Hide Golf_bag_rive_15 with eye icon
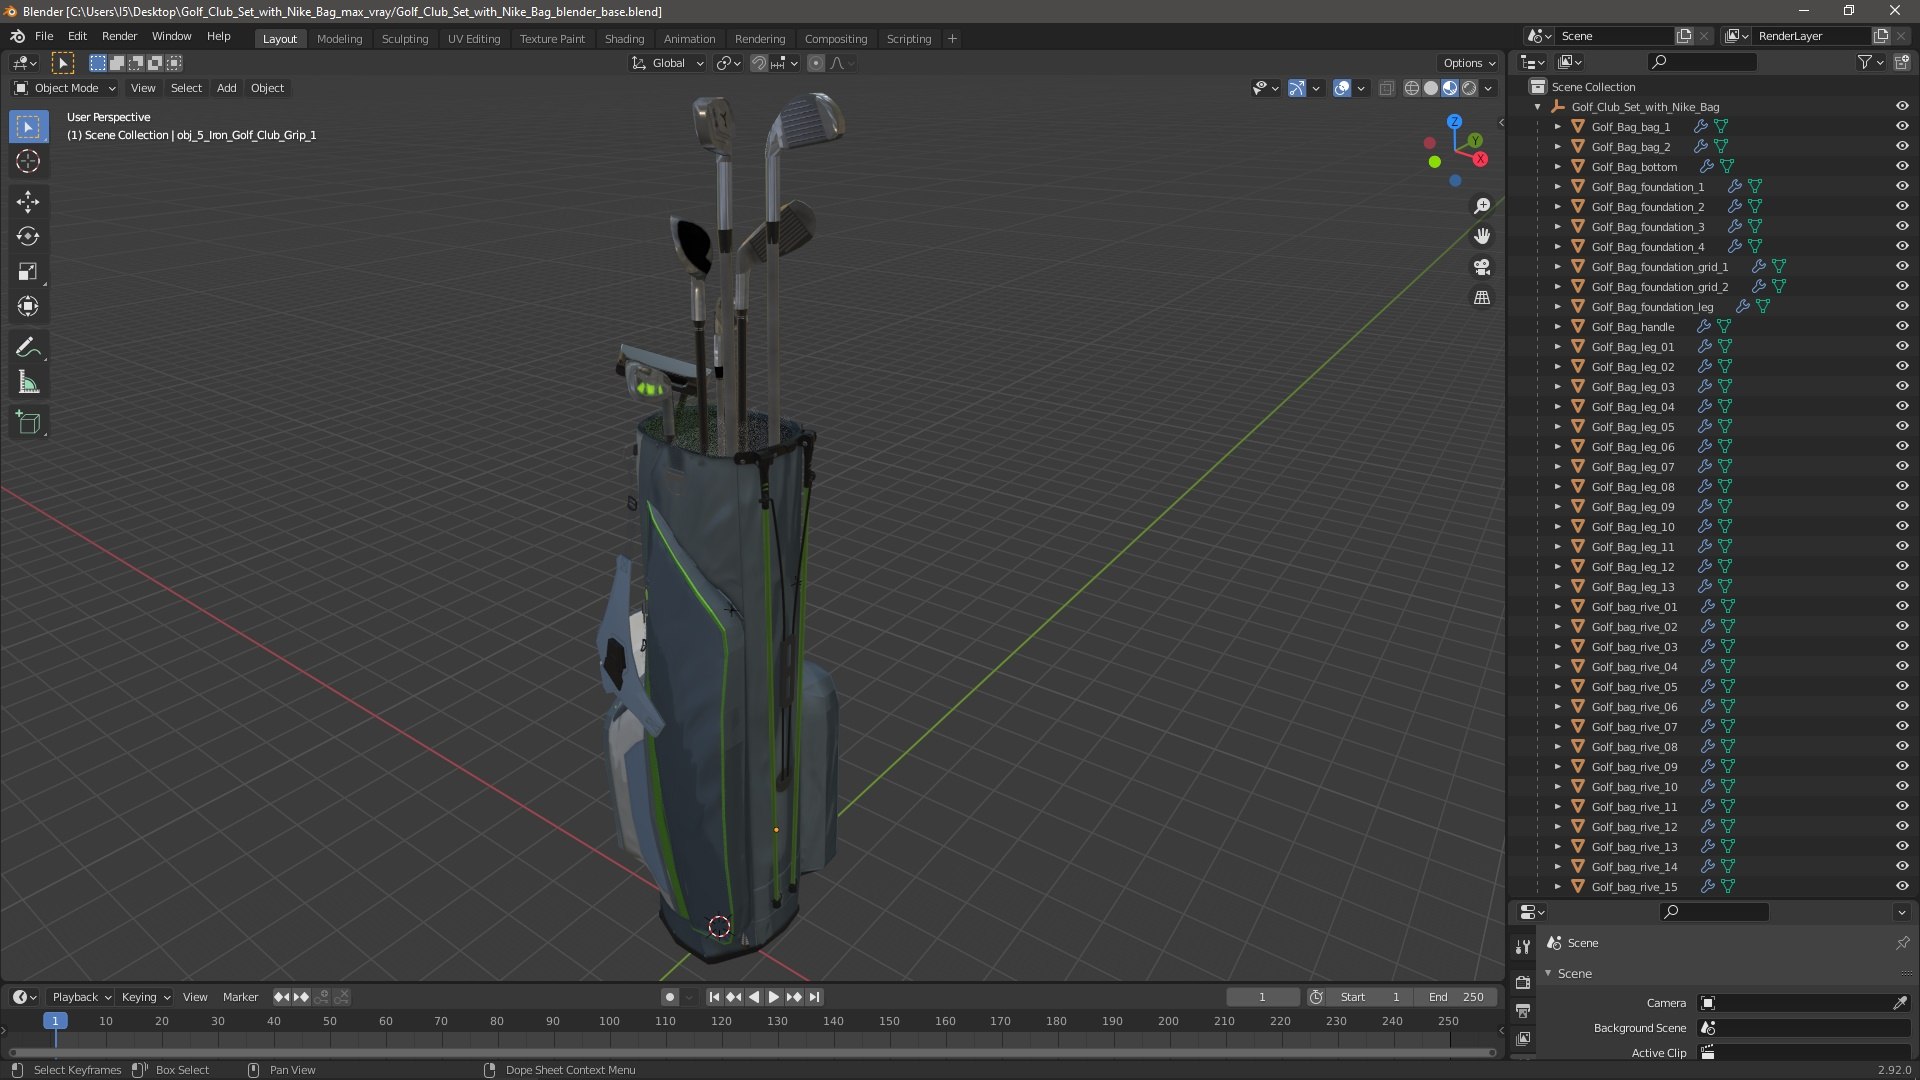Image resolution: width=1920 pixels, height=1080 pixels. click(x=1902, y=887)
